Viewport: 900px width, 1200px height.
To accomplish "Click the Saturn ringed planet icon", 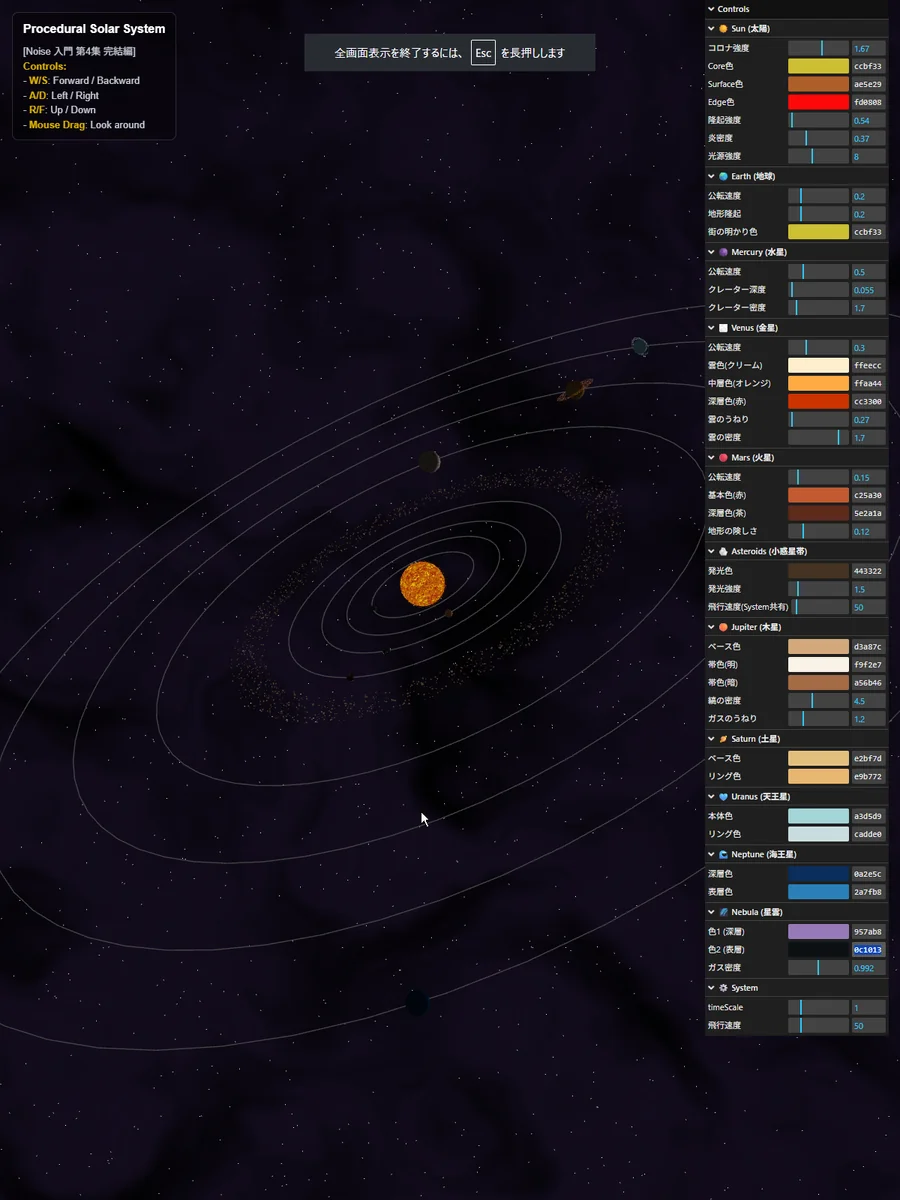I will click(723, 739).
